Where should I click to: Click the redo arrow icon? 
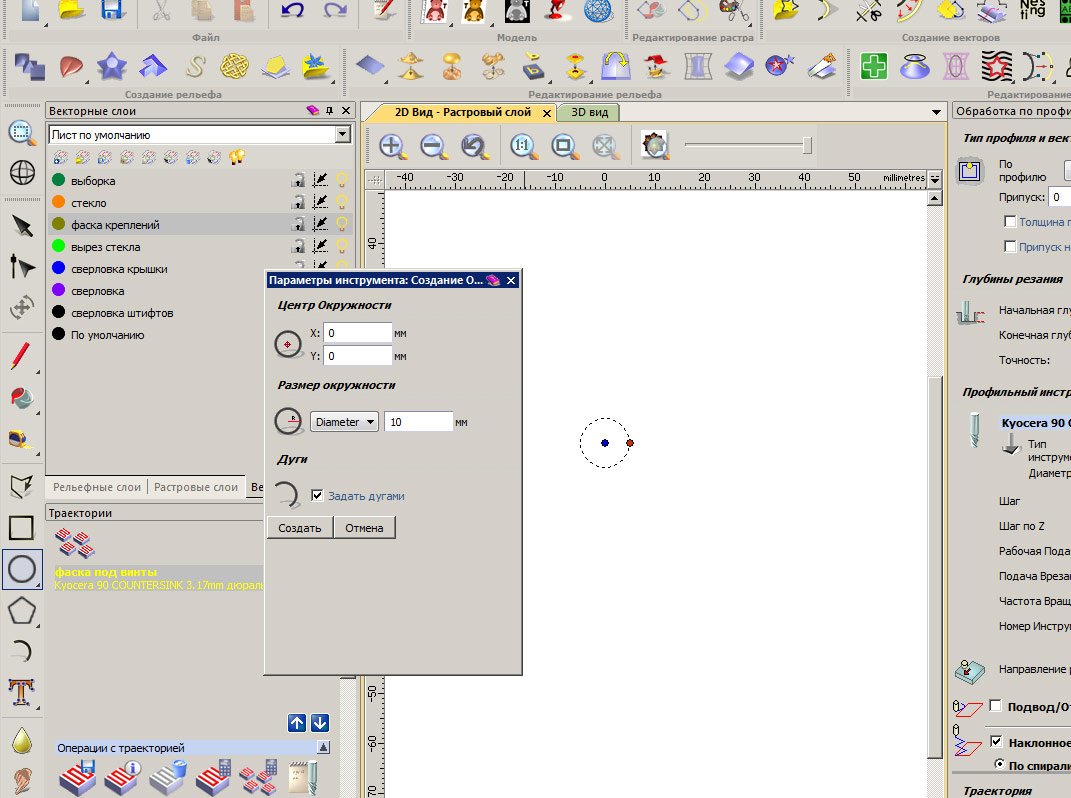click(335, 10)
